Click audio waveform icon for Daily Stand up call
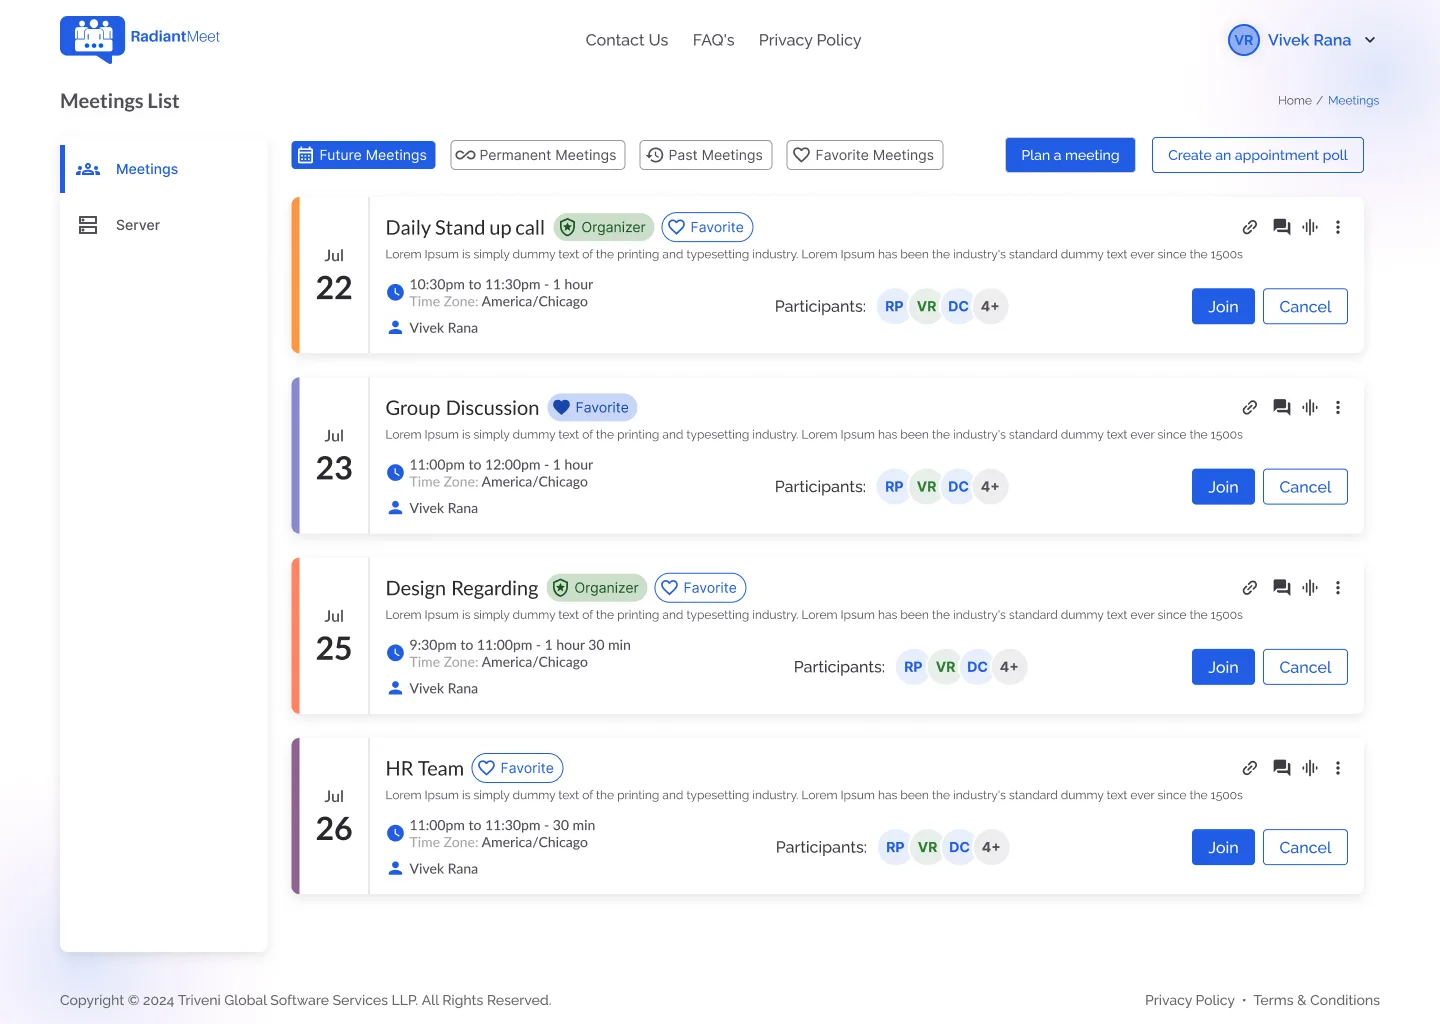 1310,227
